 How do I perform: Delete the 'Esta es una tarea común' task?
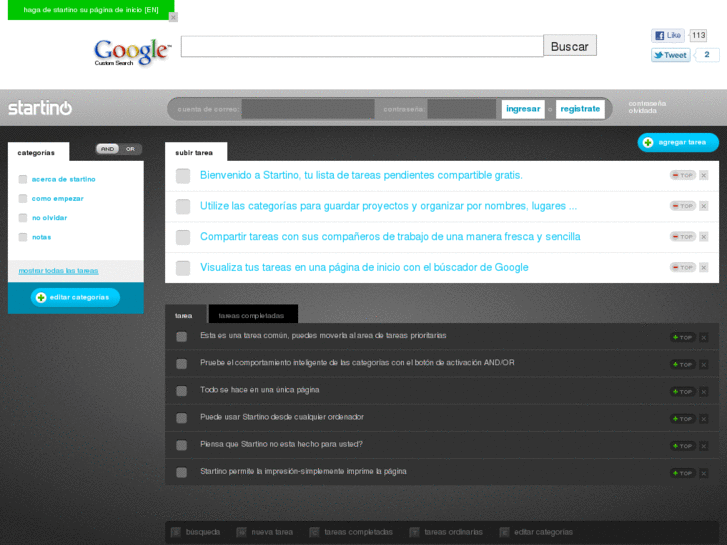pyautogui.click(x=704, y=337)
